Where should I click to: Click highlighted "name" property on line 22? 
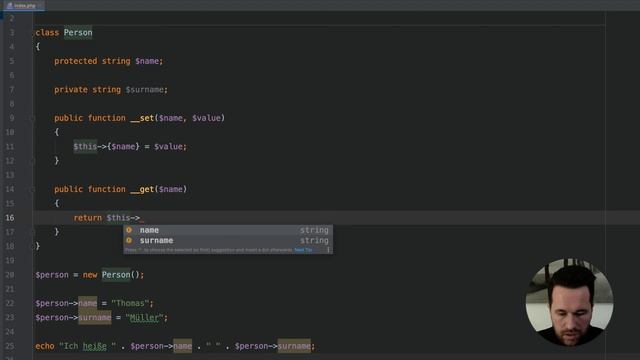point(88,303)
